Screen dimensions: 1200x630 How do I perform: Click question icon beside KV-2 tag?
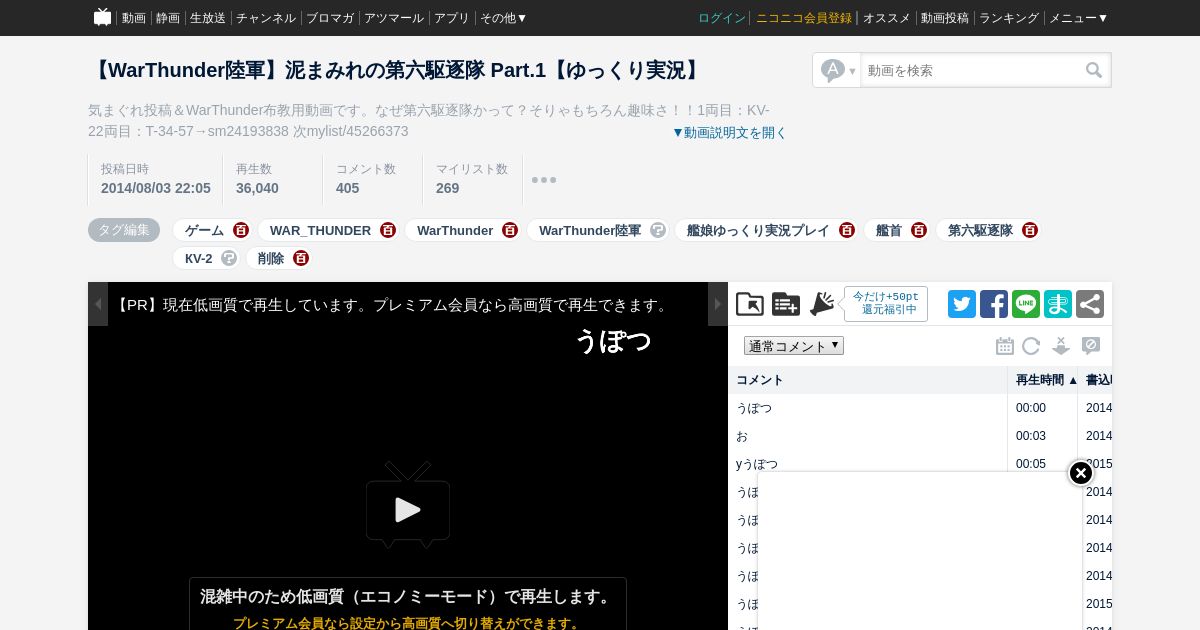point(229,258)
